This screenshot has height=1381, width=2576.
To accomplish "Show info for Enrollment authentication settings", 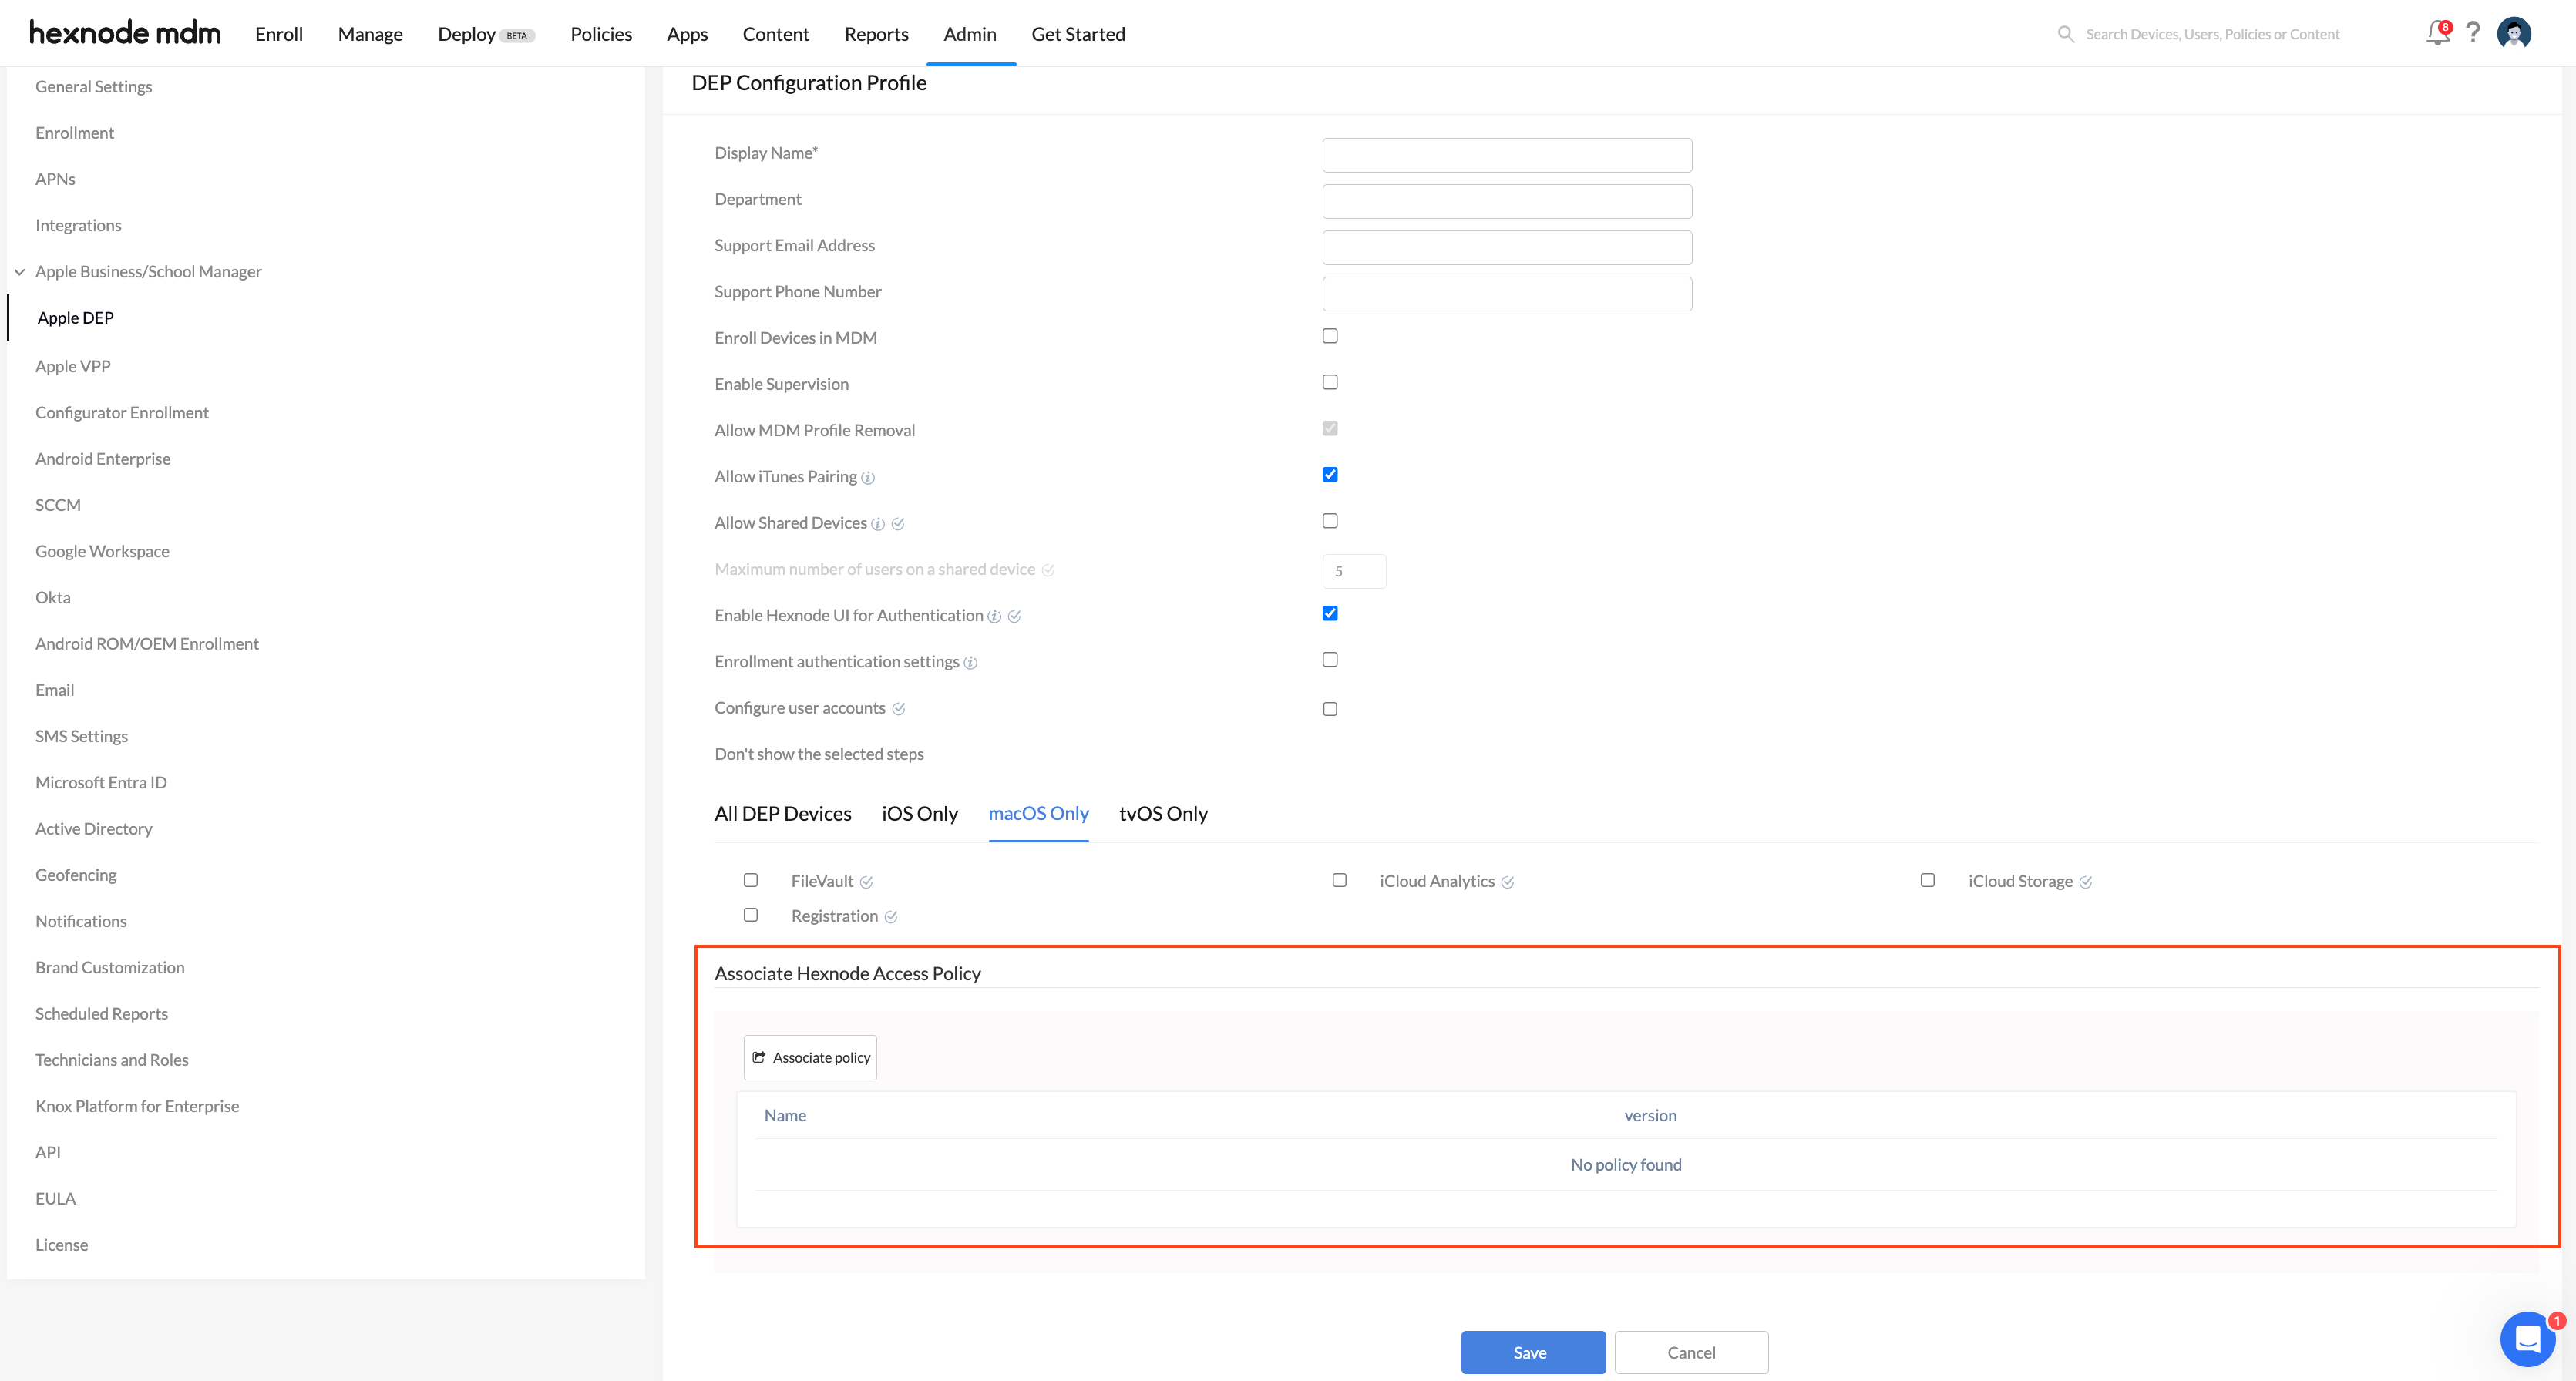I will 970,663.
